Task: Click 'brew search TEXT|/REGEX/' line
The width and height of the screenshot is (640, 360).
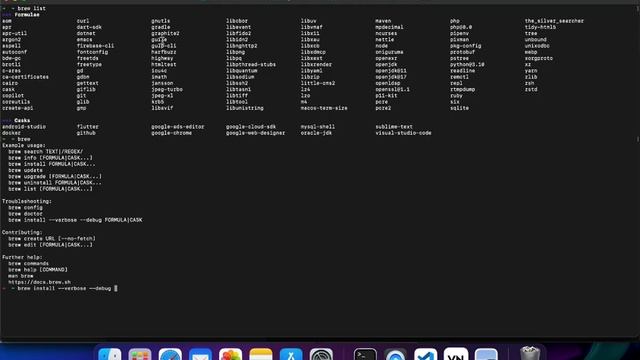Action: [x=46, y=151]
